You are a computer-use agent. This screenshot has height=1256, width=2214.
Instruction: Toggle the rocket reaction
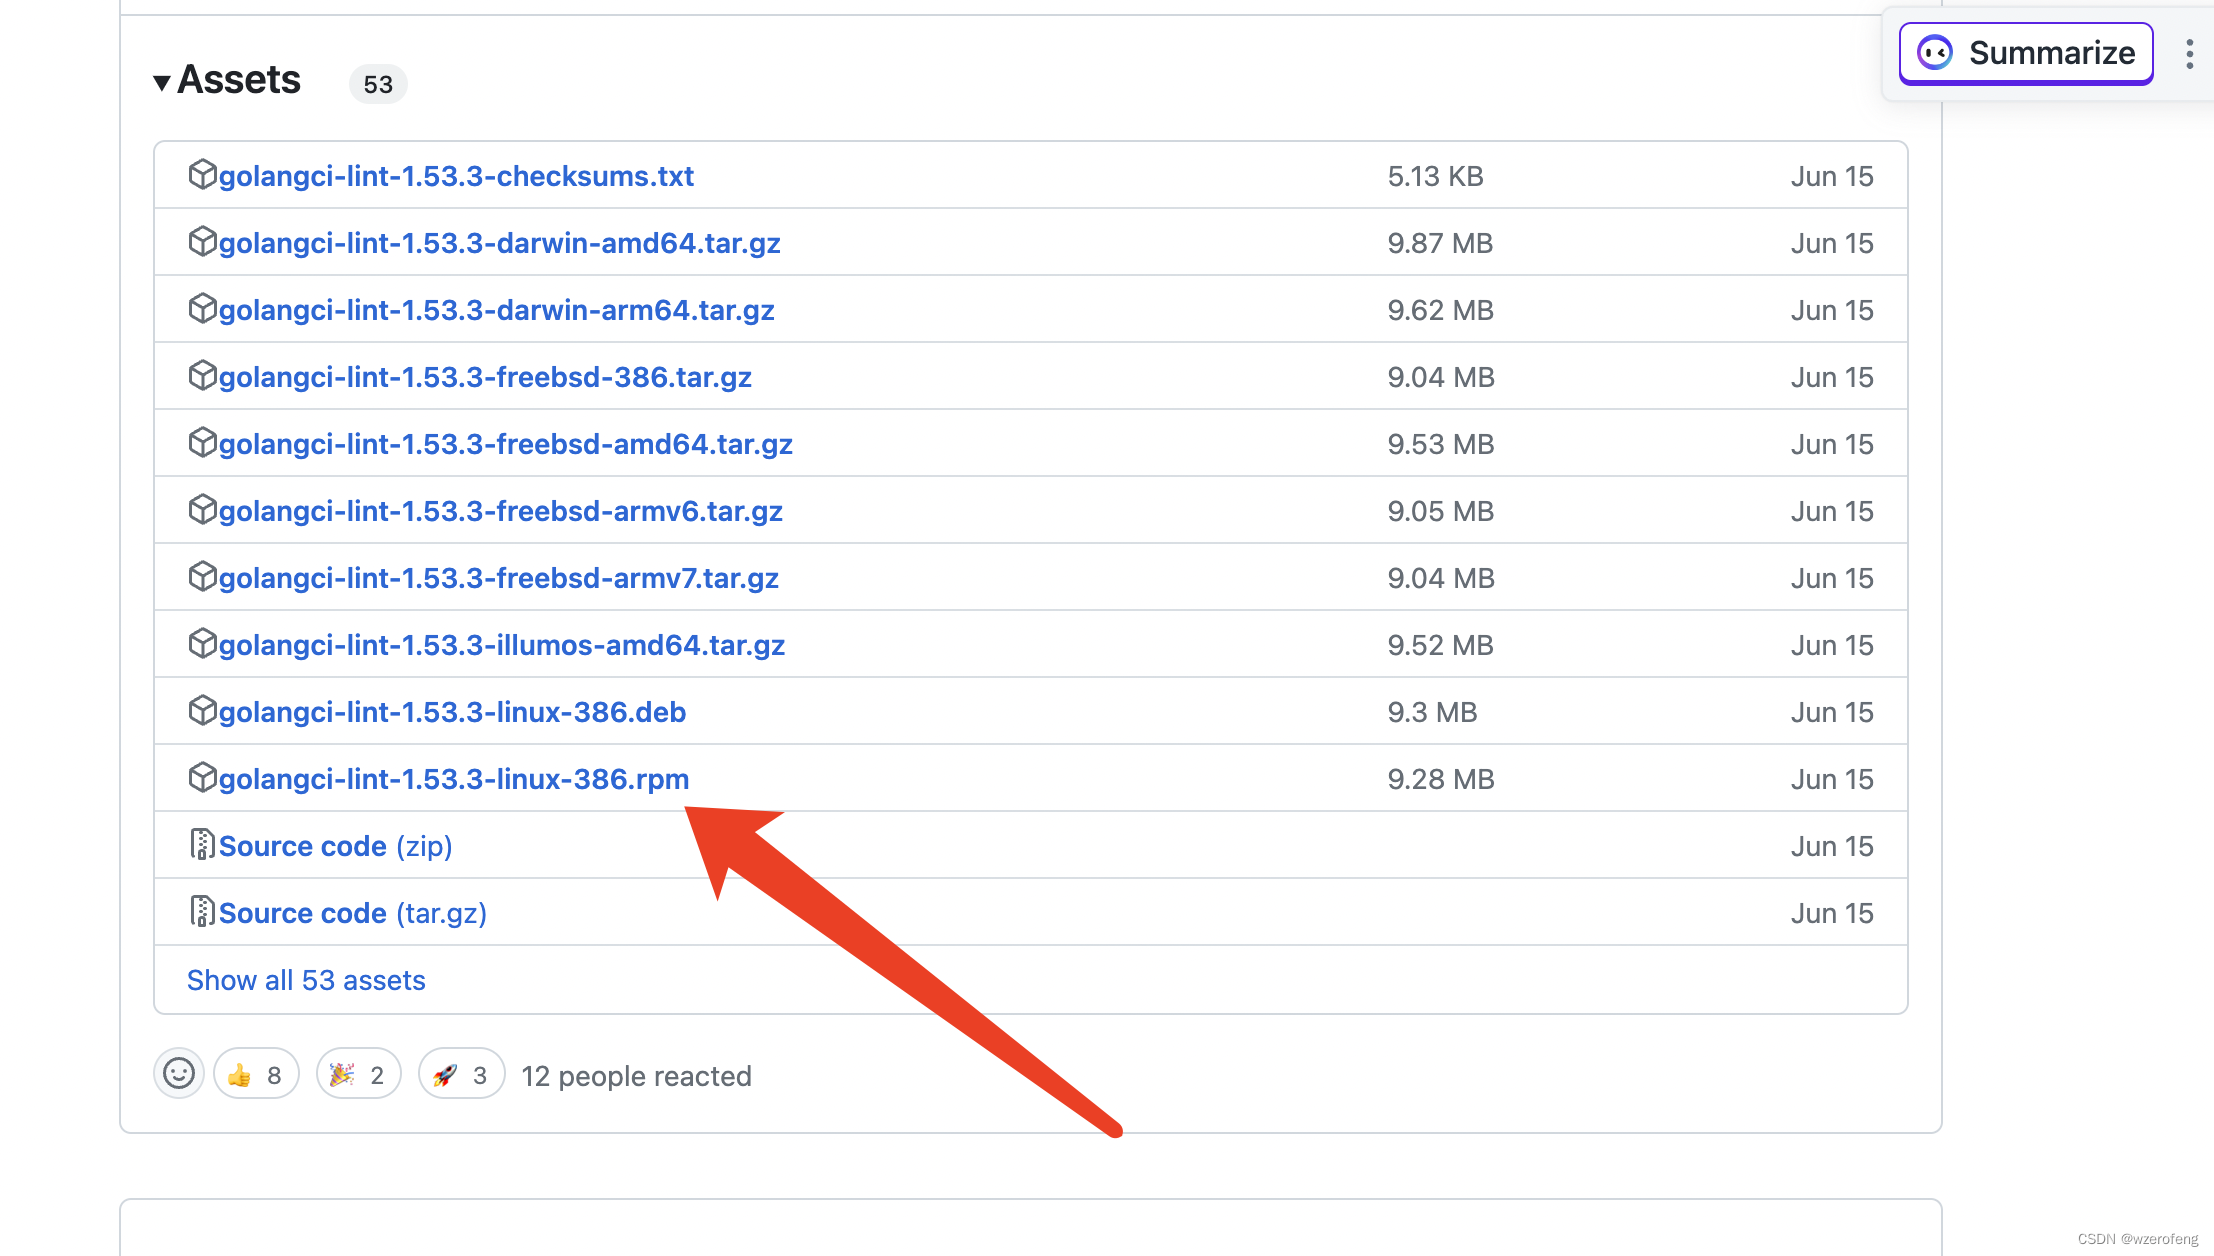point(461,1075)
